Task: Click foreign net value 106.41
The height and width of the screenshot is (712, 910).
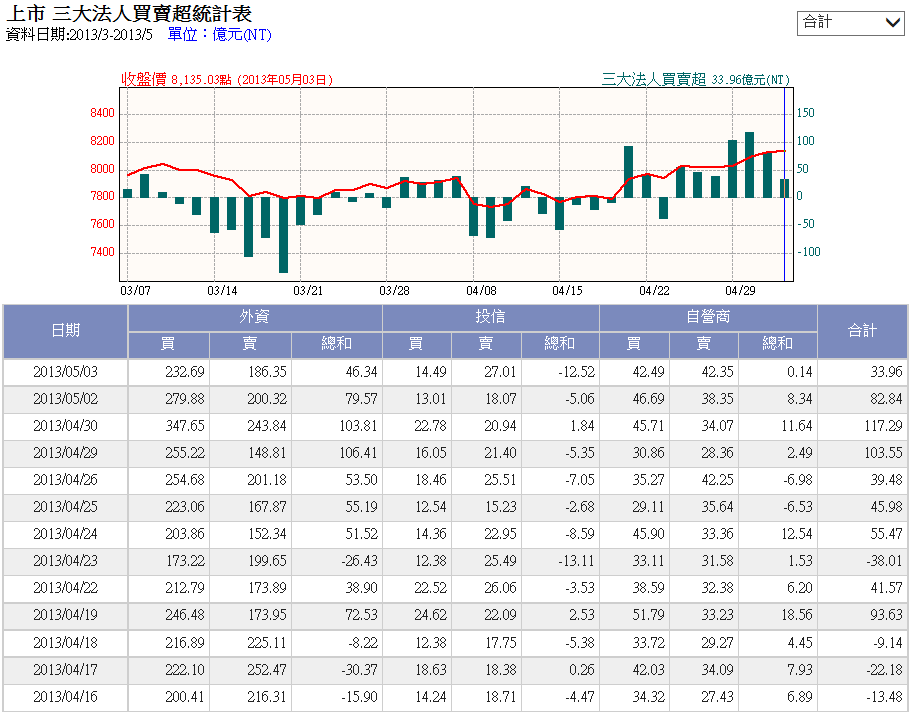Action: coord(358,453)
